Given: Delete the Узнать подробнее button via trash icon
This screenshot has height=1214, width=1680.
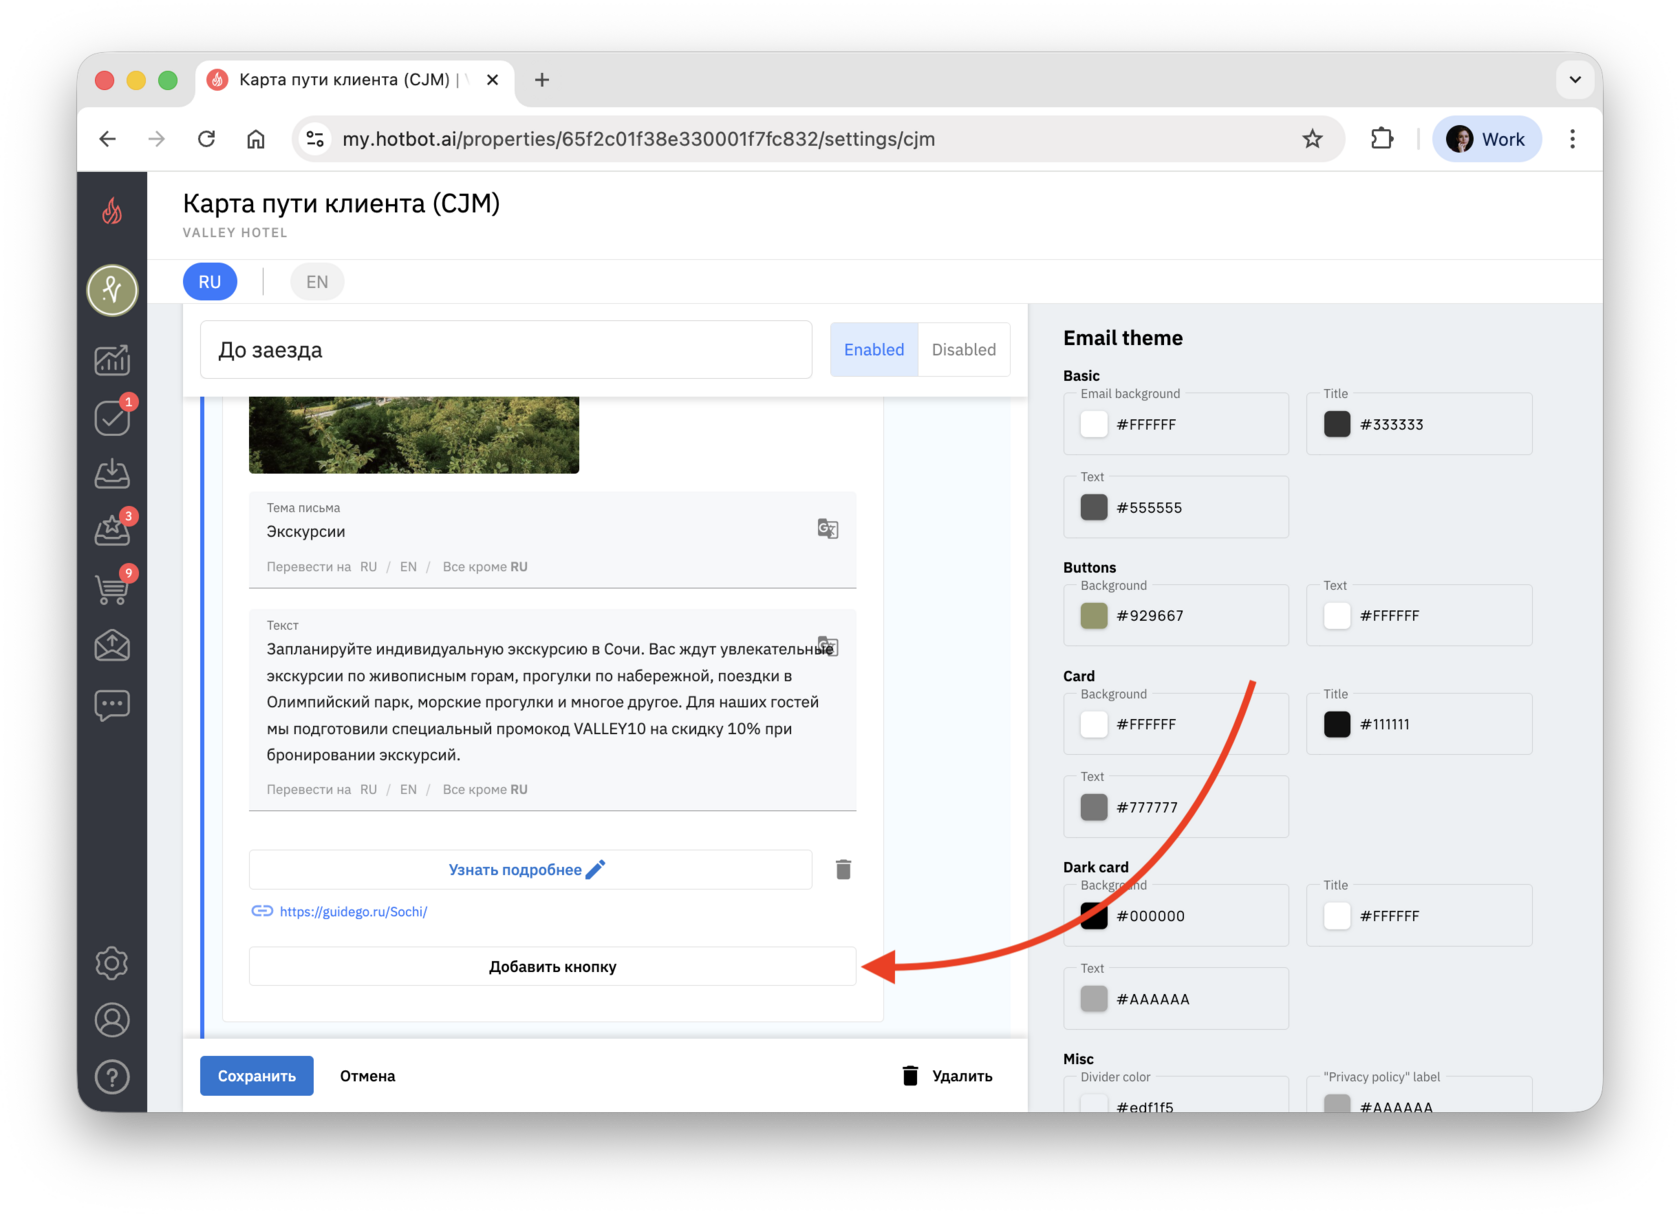Looking at the screenshot, I should [x=843, y=870].
